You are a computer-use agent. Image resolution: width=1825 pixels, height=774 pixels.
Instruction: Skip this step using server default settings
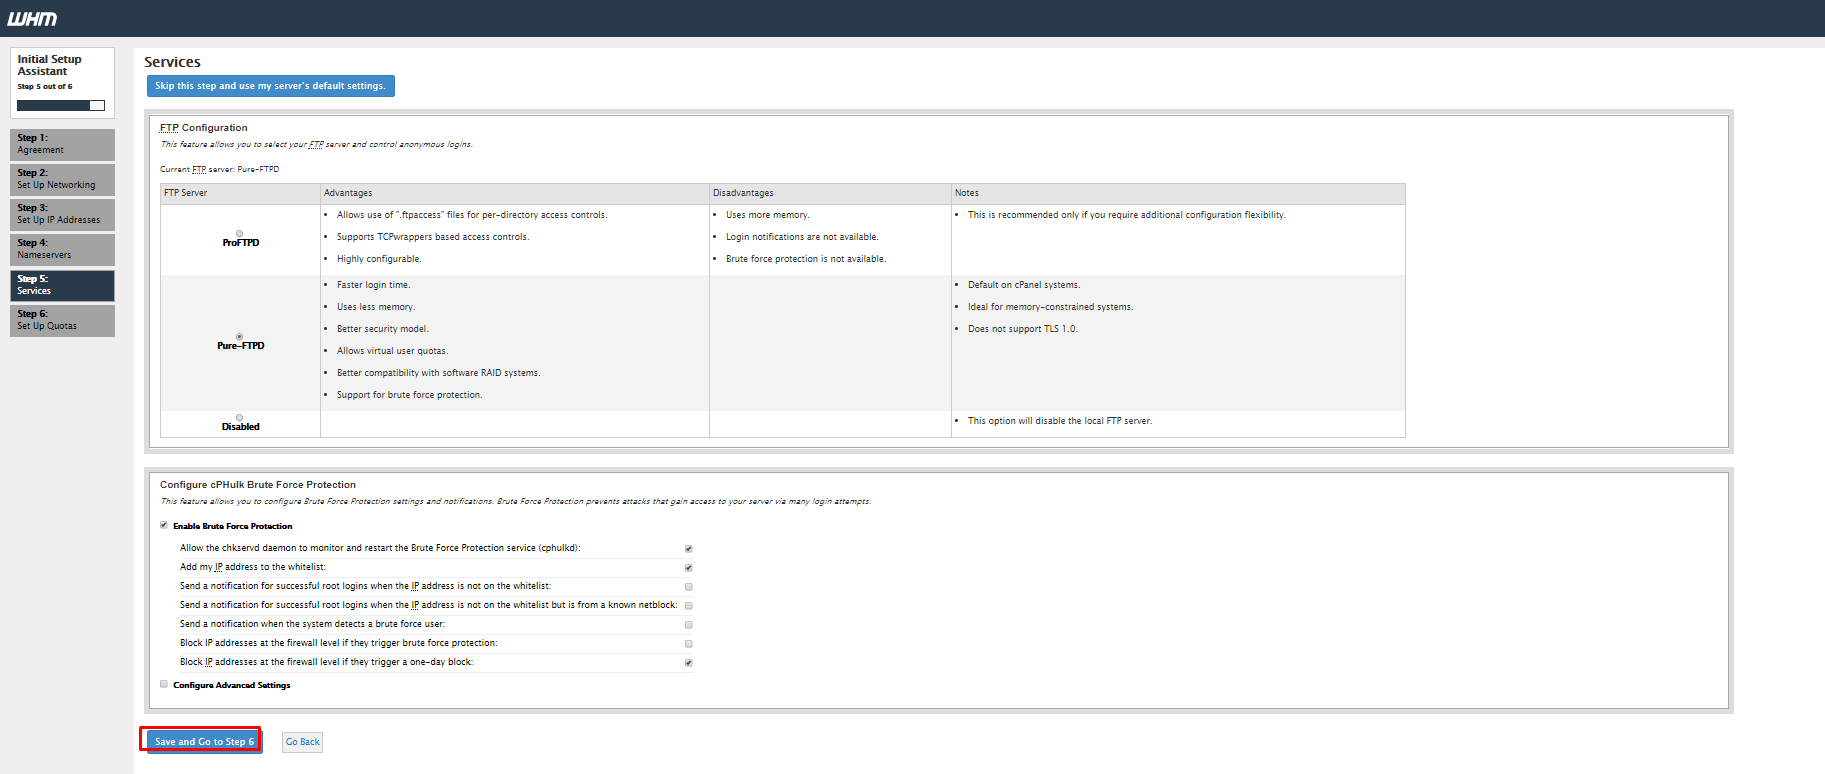270,86
